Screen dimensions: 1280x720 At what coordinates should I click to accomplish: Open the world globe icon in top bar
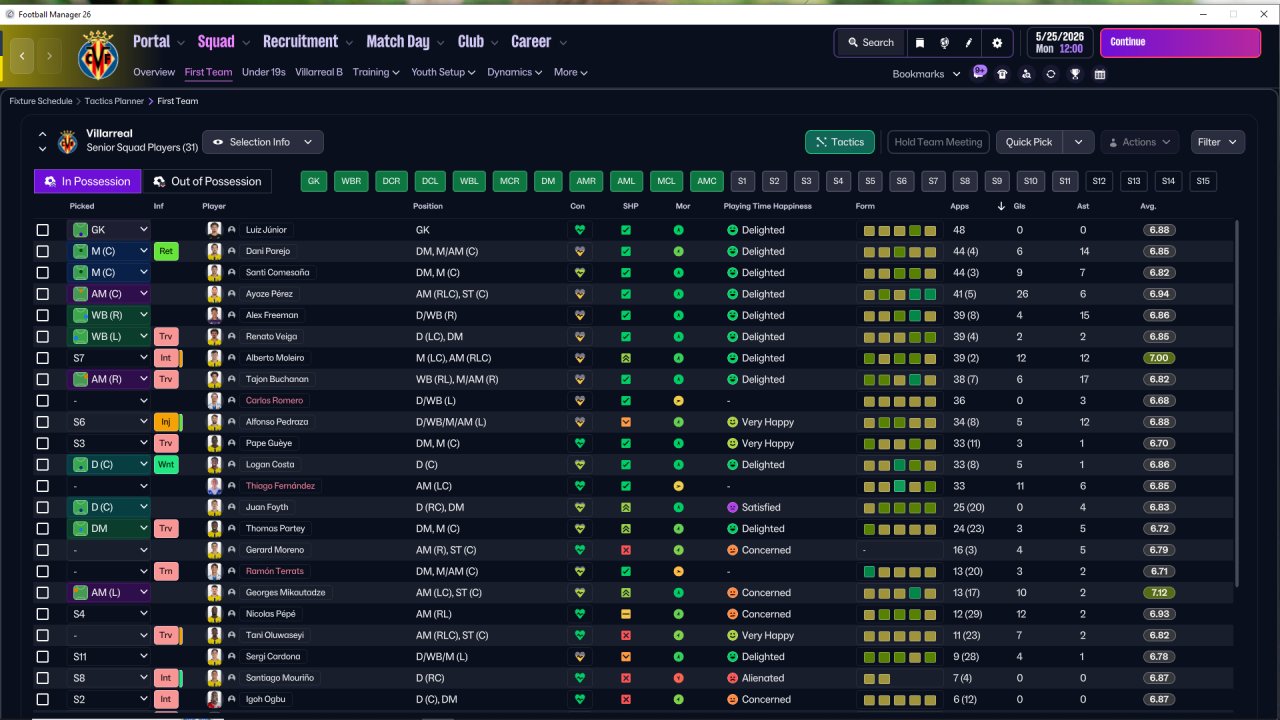click(944, 43)
